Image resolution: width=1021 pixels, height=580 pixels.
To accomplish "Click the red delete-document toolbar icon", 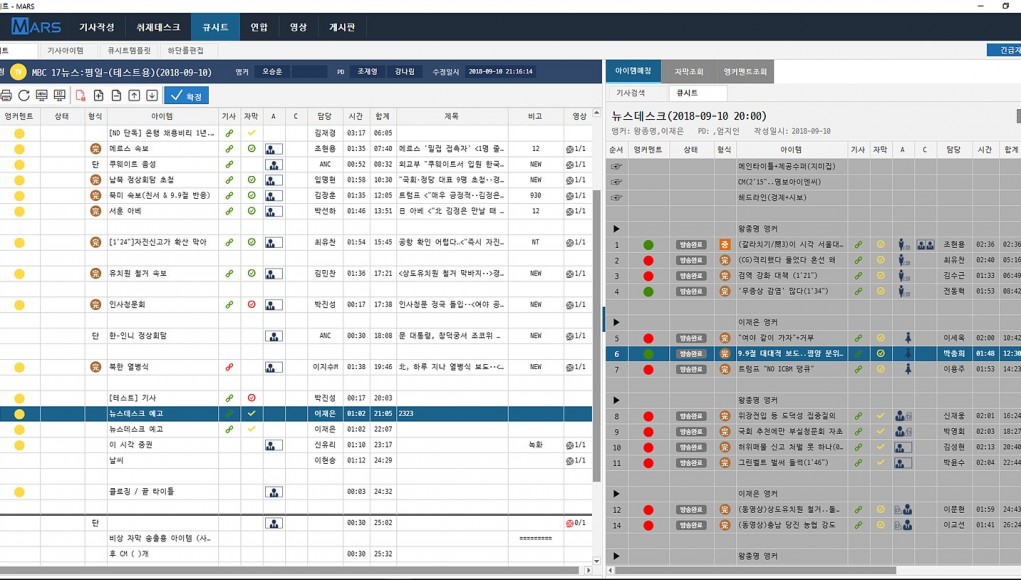I will coord(81,96).
